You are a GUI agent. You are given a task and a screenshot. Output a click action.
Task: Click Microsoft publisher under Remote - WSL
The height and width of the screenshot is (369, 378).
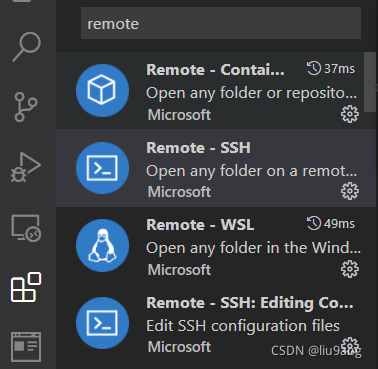pyautogui.click(x=179, y=269)
